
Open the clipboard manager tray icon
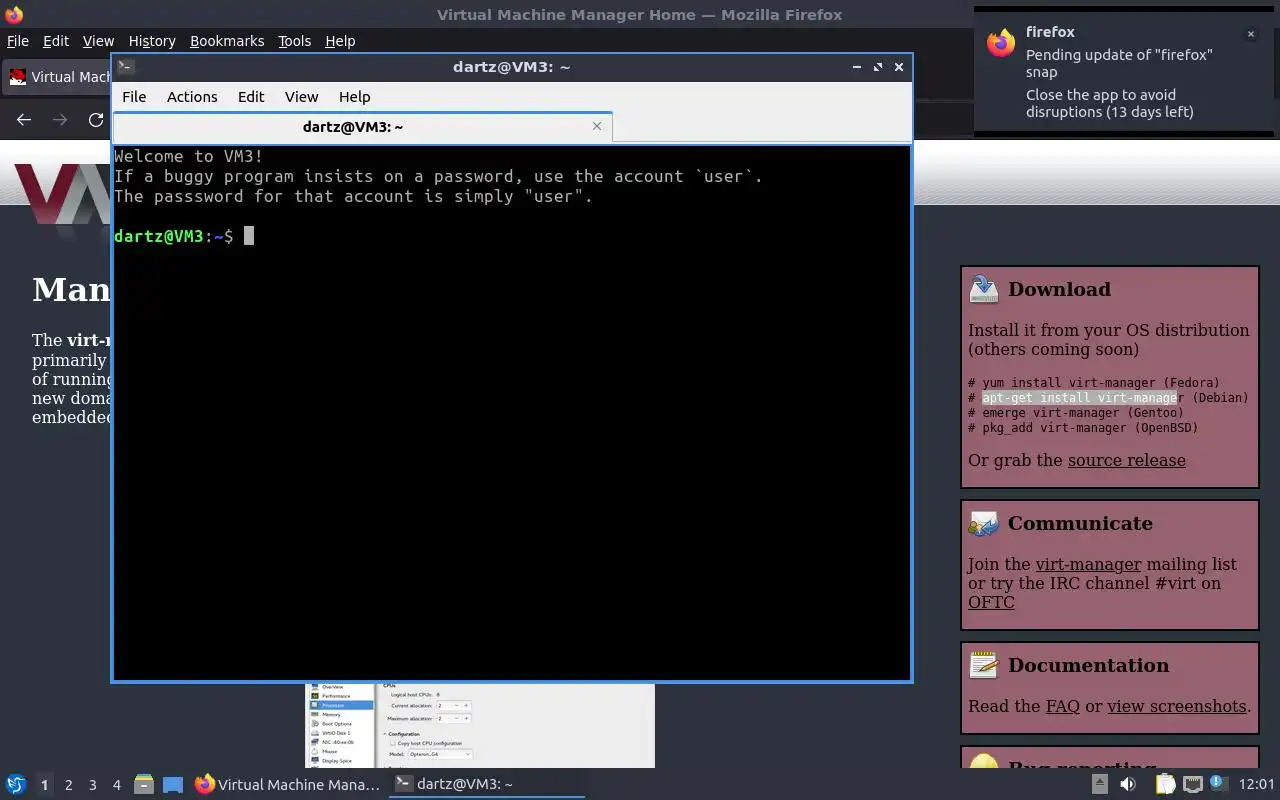[x=1165, y=785]
